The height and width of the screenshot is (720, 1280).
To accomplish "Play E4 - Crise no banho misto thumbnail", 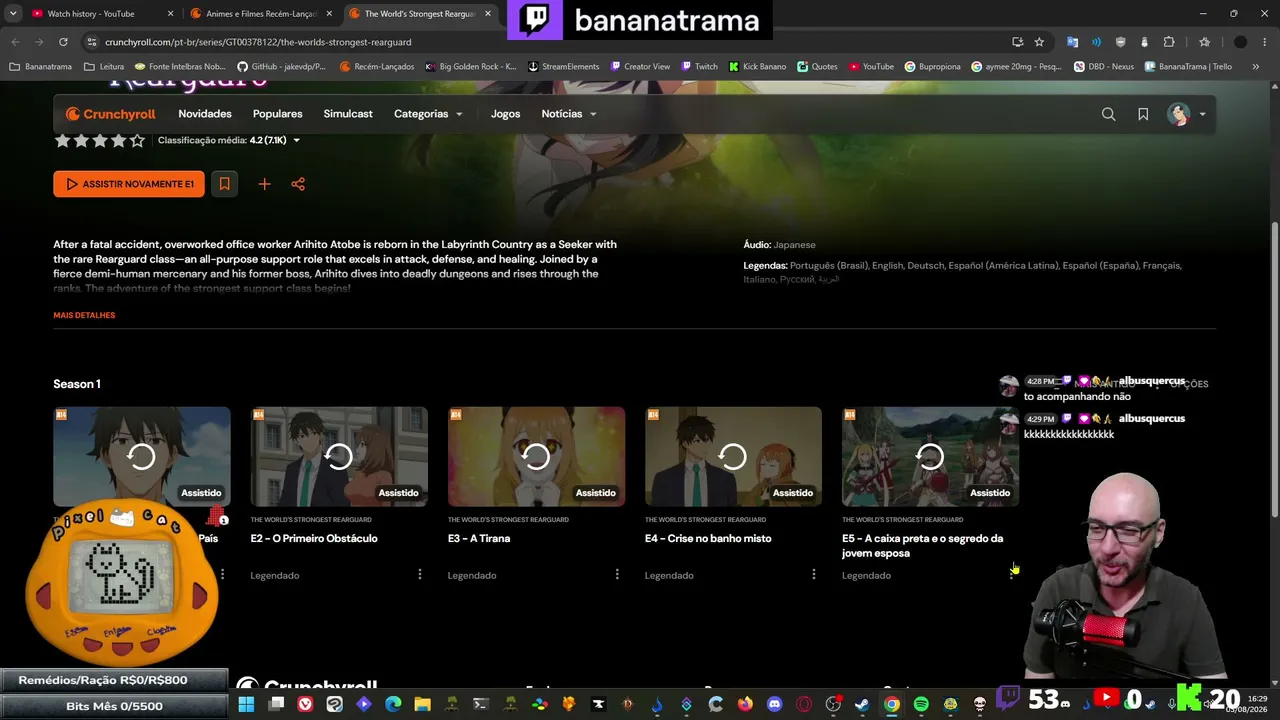I will tap(733, 456).
